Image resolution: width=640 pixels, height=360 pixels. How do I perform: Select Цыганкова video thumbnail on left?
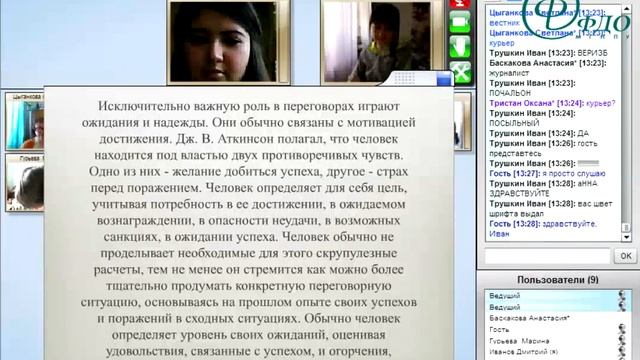(24, 121)
